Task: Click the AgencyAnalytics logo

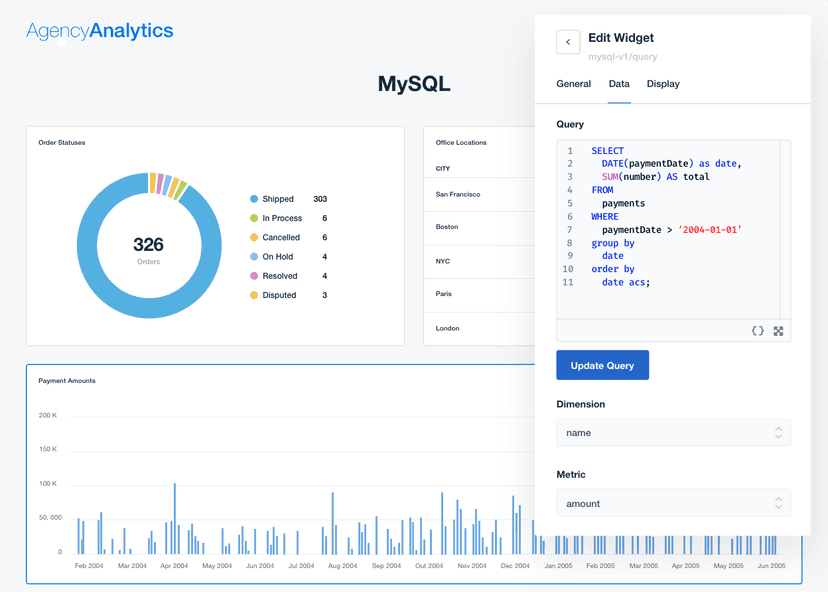Action: pyautogui.click(x=99, y=31)
